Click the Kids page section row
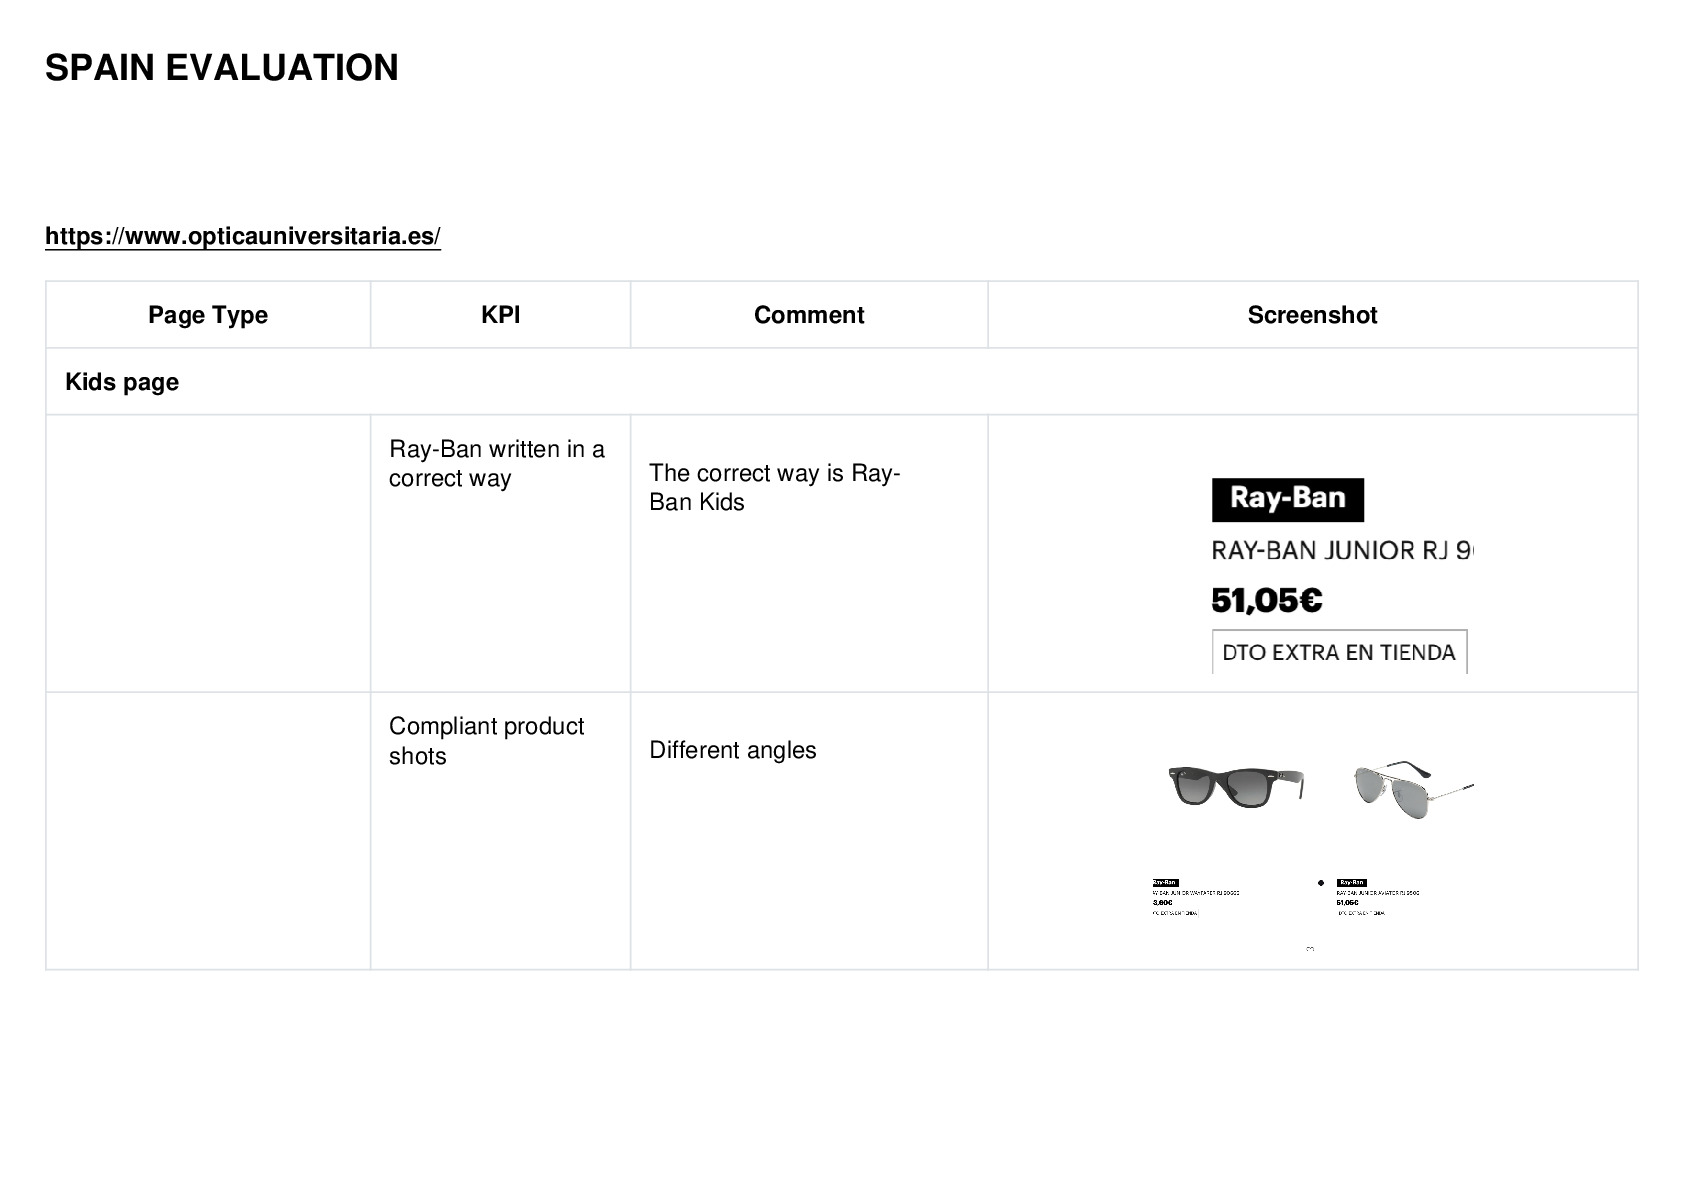 (842, 382)
